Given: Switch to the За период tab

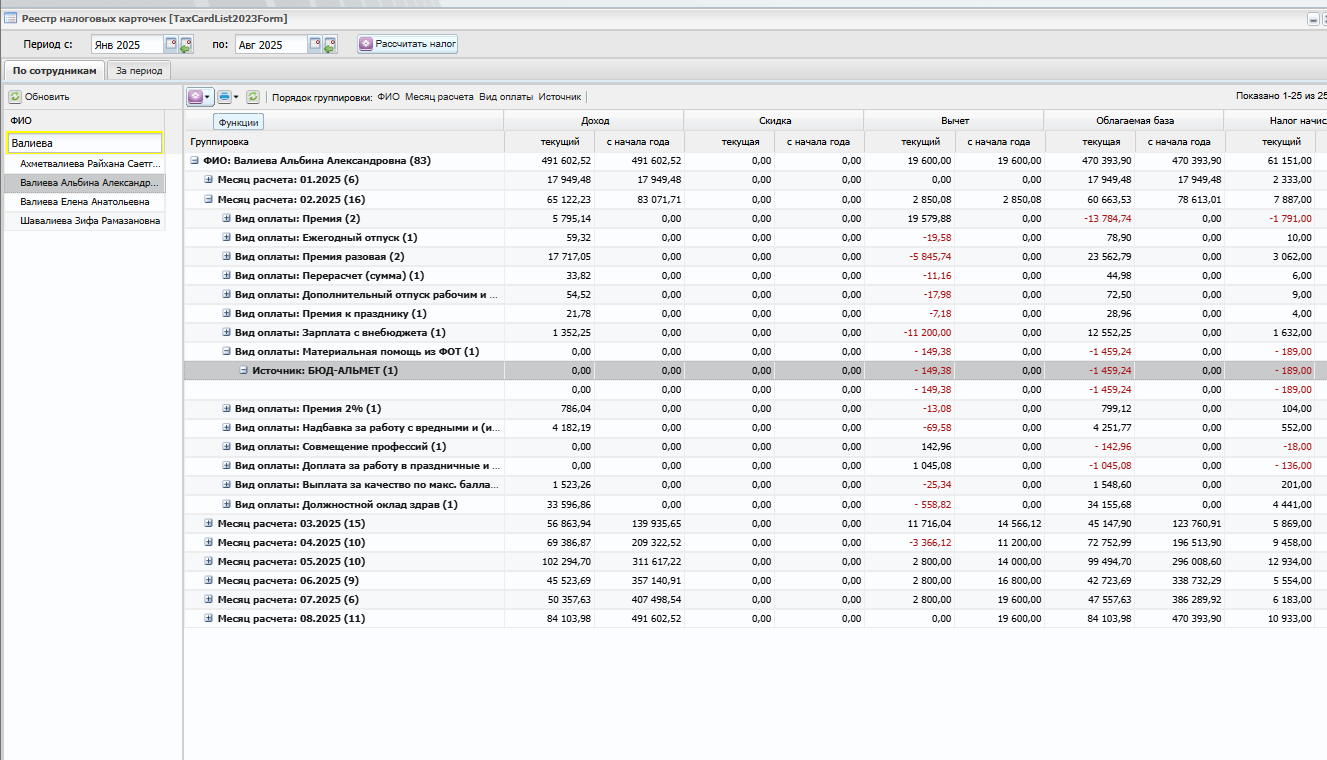Looking at the screenshot, I should click(x=139, y=71).
